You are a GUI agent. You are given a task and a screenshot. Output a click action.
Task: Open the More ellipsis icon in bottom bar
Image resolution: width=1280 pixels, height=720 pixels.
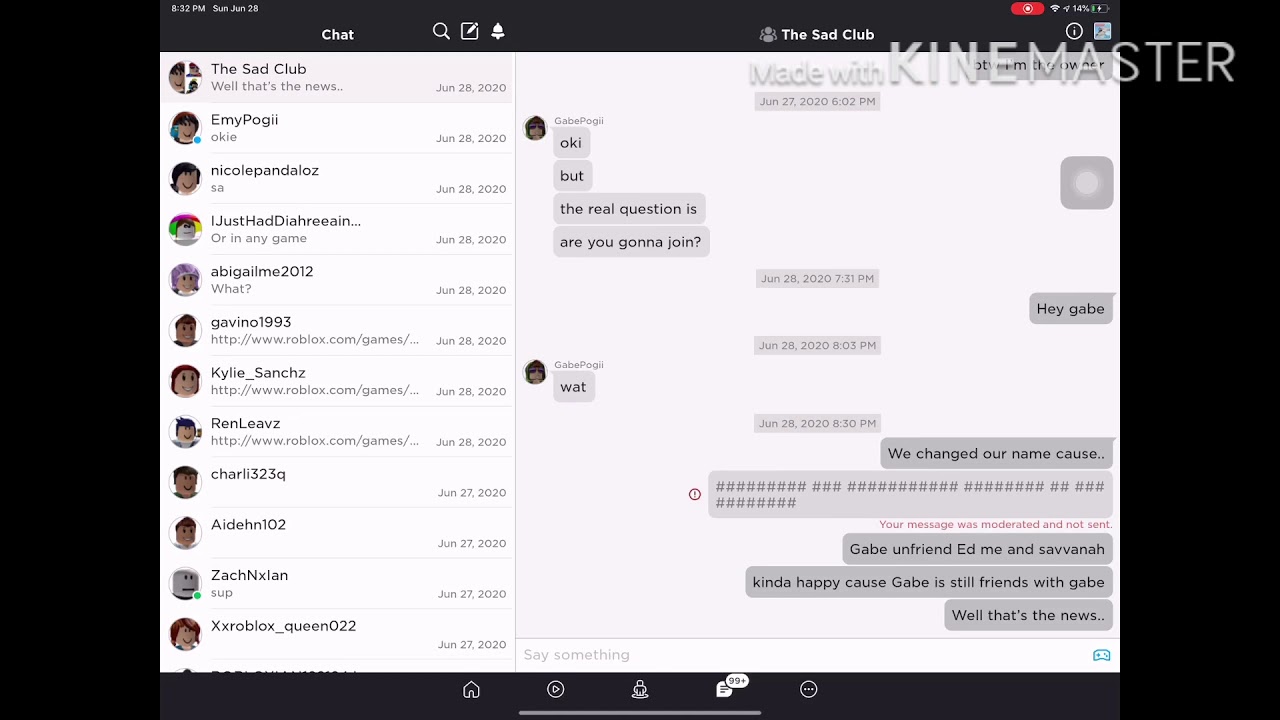[x=809, y=689]
